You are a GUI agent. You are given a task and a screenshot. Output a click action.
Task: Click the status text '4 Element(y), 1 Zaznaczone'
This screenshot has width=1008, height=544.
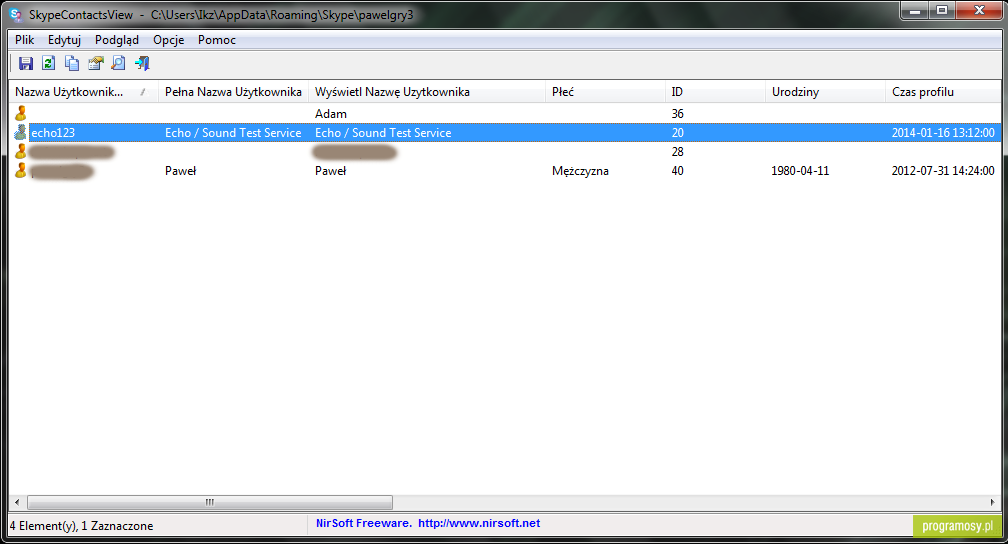point(82,526)
